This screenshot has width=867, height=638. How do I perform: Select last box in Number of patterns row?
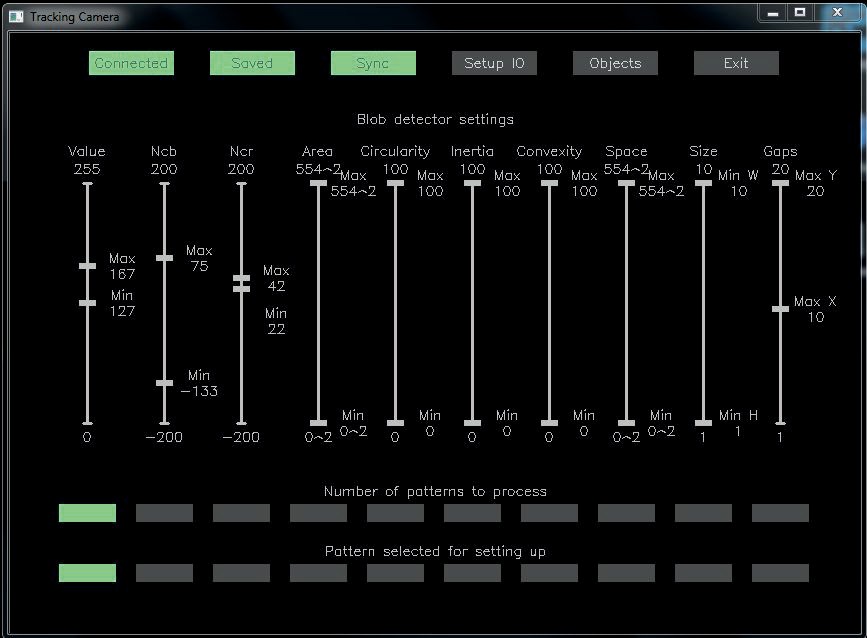tap(780, 513)
